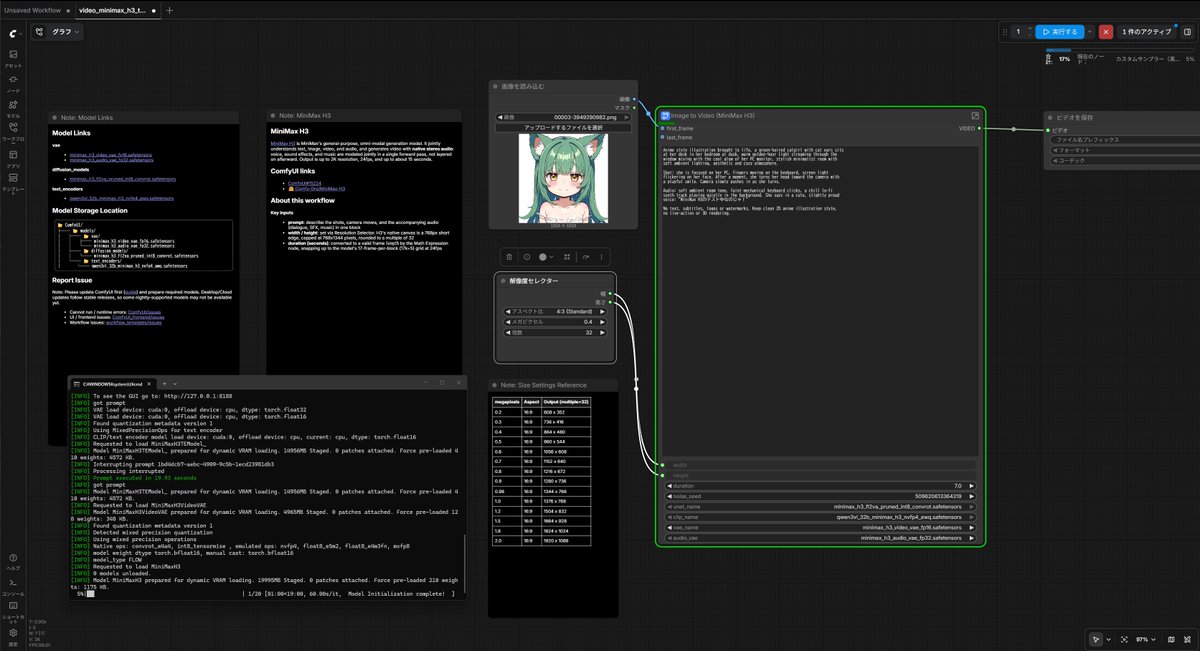Open the 1件のアクティブ jobs button
Screen dimensions: 1200x651
point(1146,32)
